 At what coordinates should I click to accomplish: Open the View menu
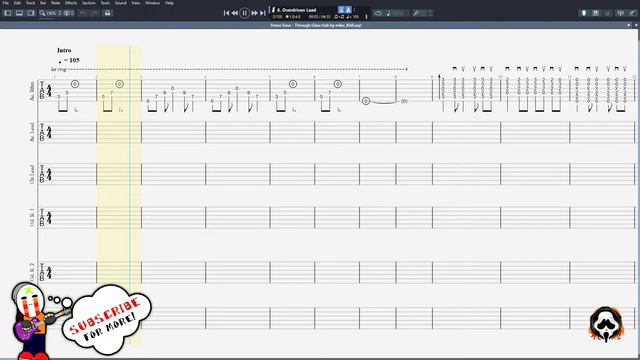[x=136, y=3]
